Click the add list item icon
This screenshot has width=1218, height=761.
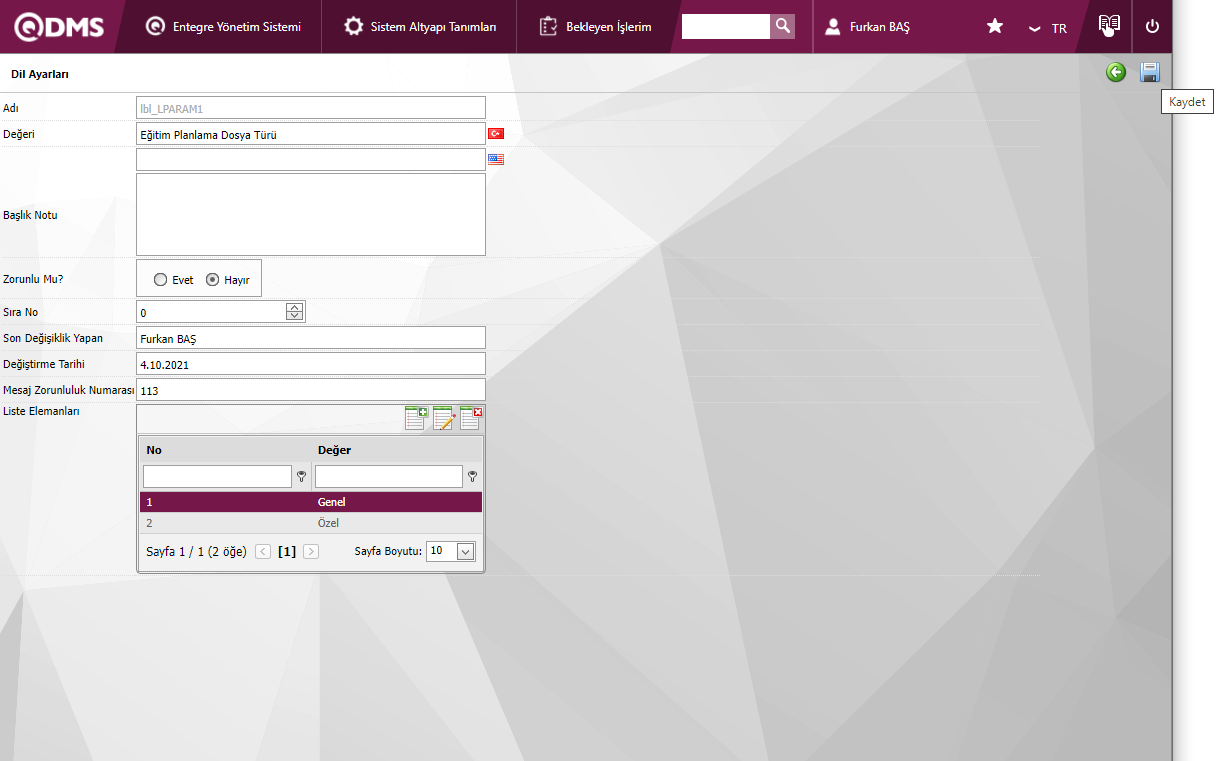(416, 418)
